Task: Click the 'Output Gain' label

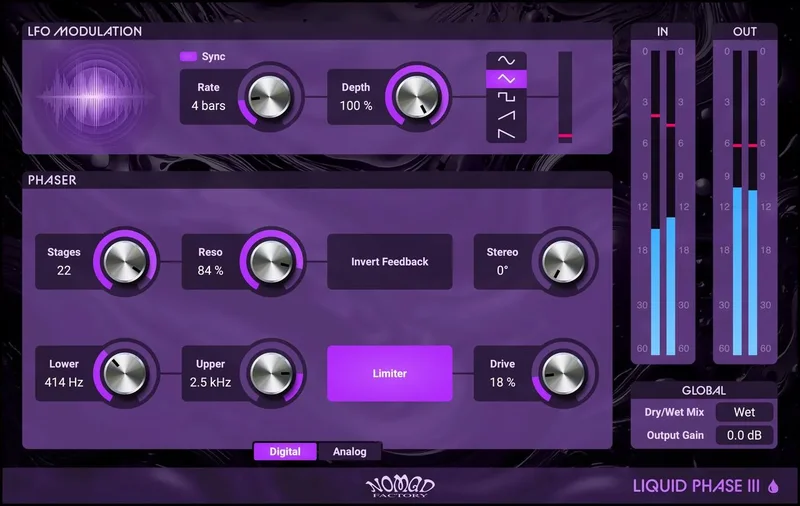Action: (x=675, y=435)
